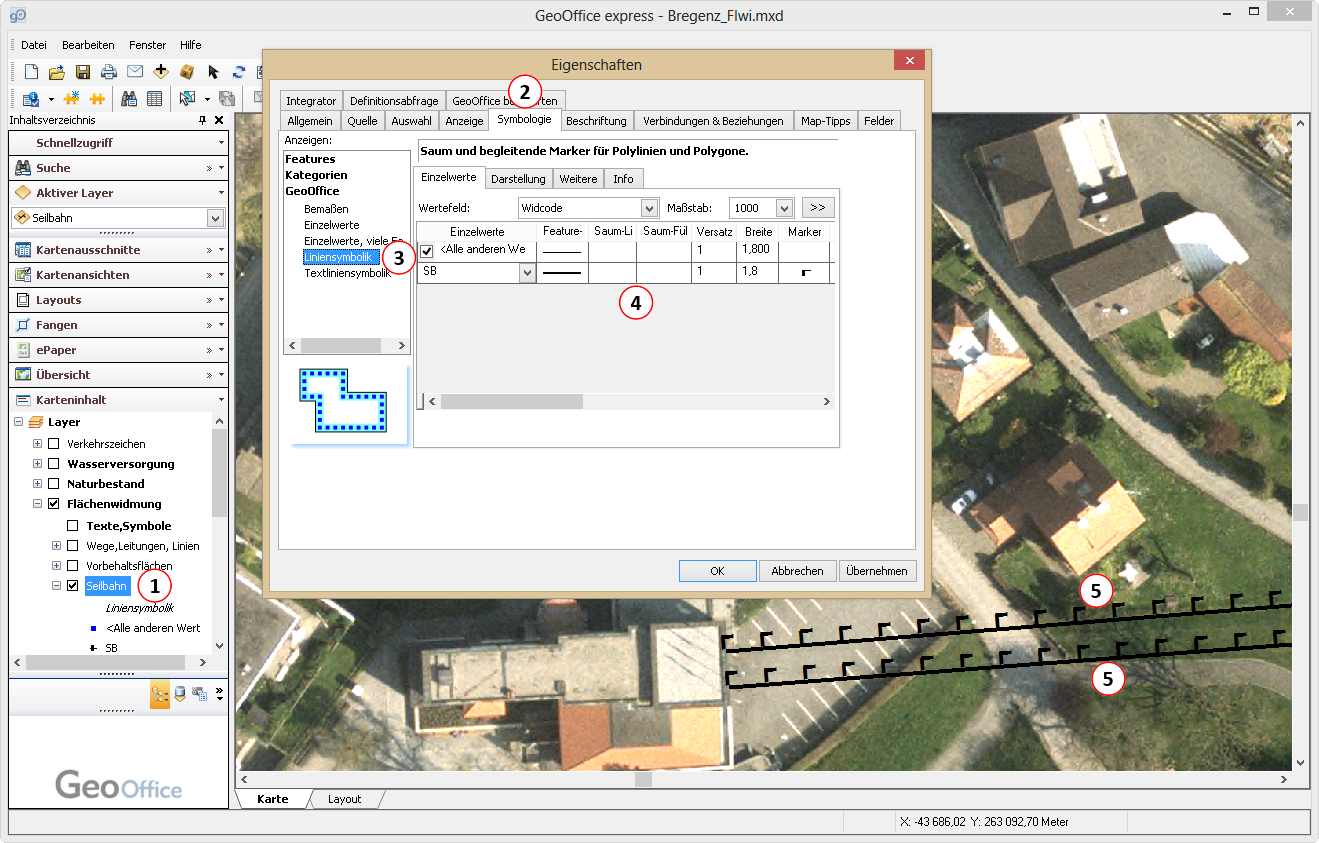Uncheck the Seilbahn layer visibility checkbox
The height and width of the screenshot is (843, 1319).
(x=70, y=585)
